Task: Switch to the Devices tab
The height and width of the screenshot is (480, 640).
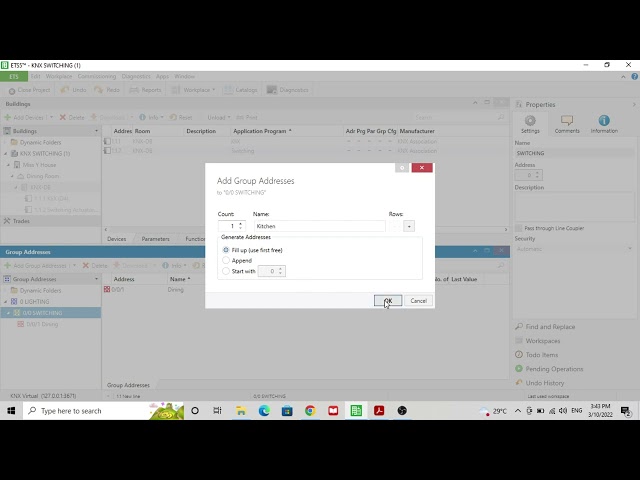Action: pyautogui.click(x=116, y=239)
